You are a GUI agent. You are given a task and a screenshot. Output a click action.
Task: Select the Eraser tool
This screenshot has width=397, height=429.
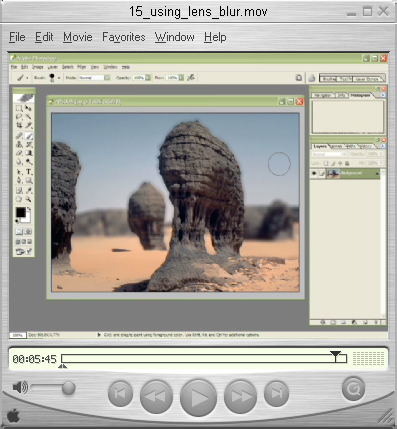19,153
